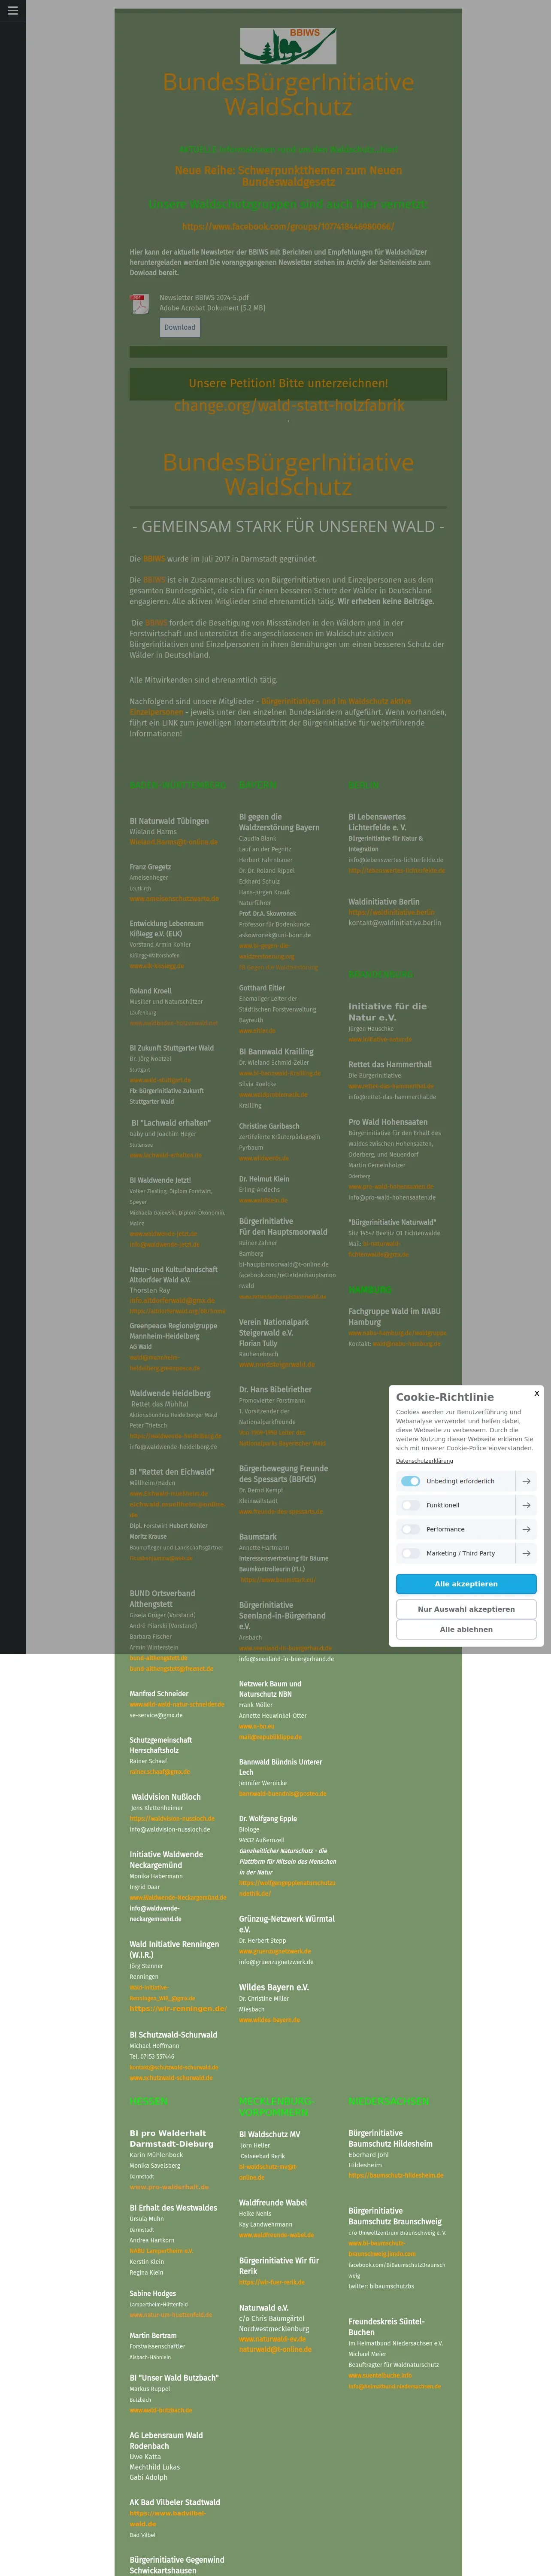Click the BADEN-WÜRTTEMBERG section heading

click(178, 785)
